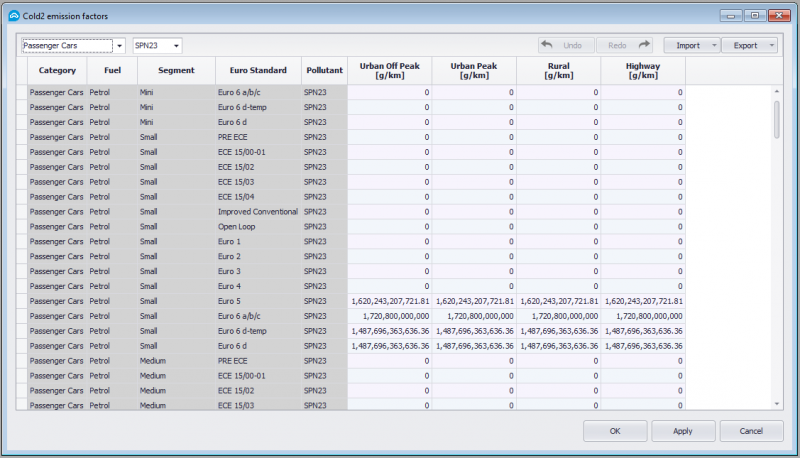This screenshot has height=458, width=800.
Task: Close the Cold2 emission factors window
Action: [779, 14]
